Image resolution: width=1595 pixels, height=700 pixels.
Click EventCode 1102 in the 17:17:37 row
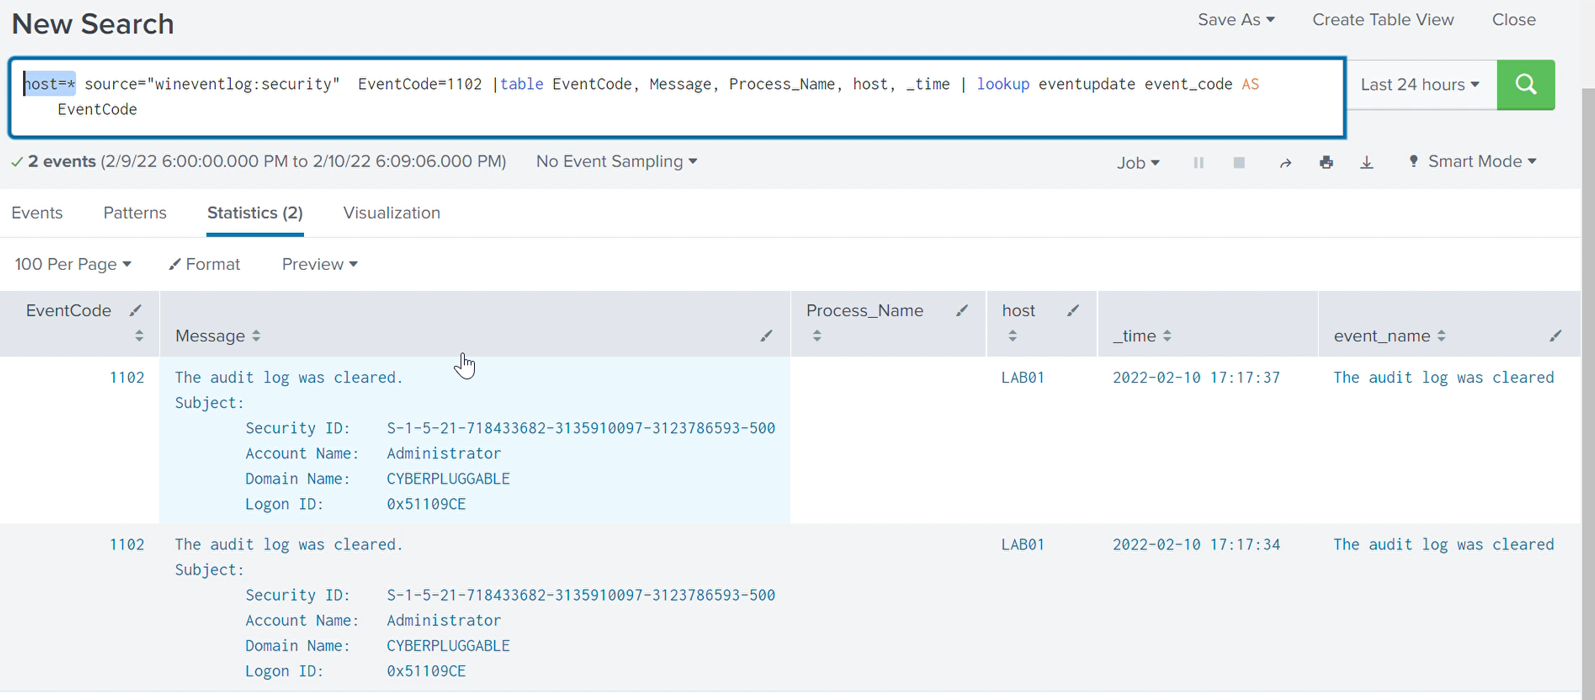click(x=127, y=378)
